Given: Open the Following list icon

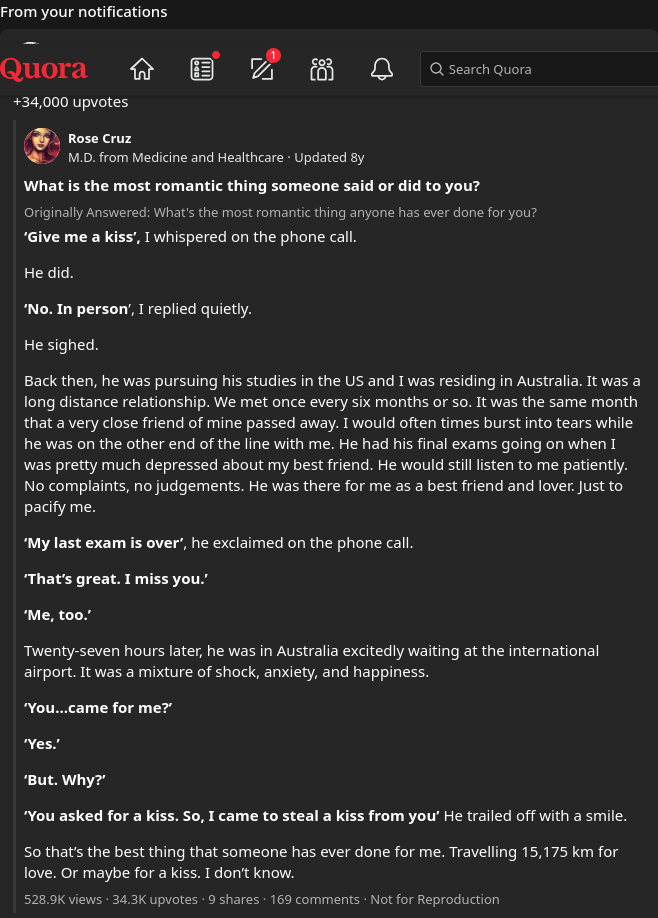Looking at the screenshot, I should pos(203,69).
